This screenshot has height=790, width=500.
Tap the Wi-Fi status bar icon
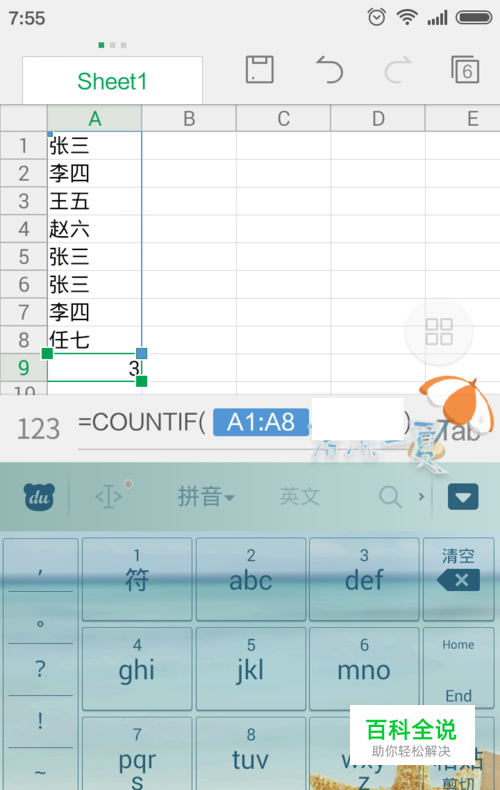point(407,17)
